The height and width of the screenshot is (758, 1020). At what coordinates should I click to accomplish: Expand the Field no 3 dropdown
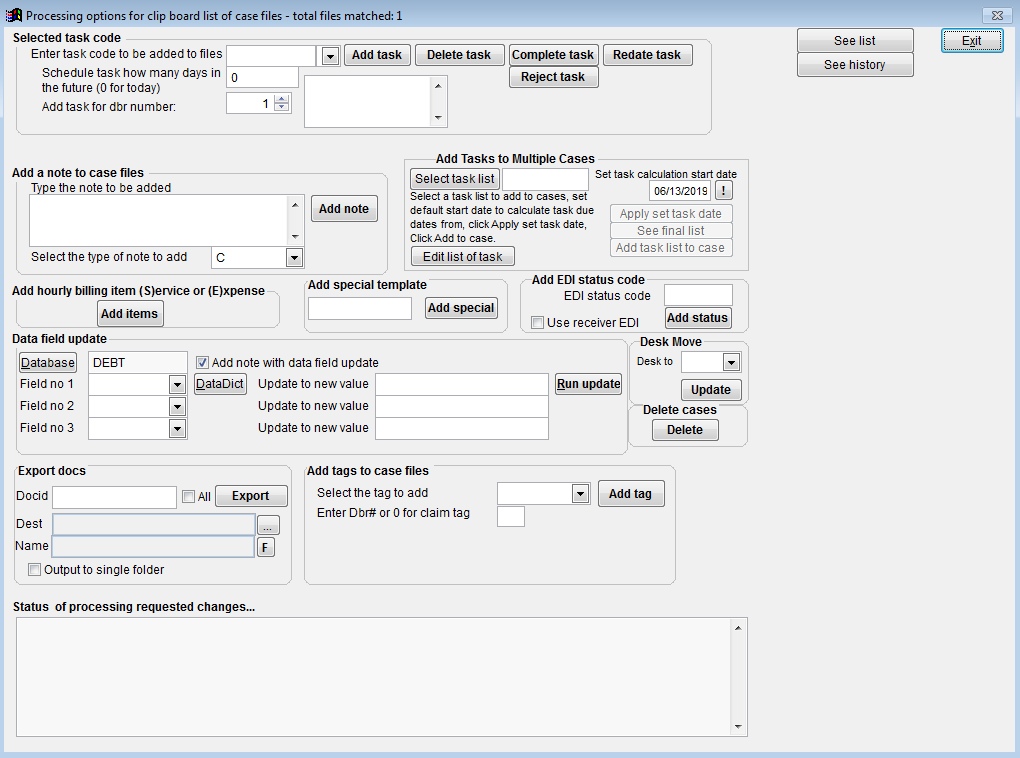177,429
